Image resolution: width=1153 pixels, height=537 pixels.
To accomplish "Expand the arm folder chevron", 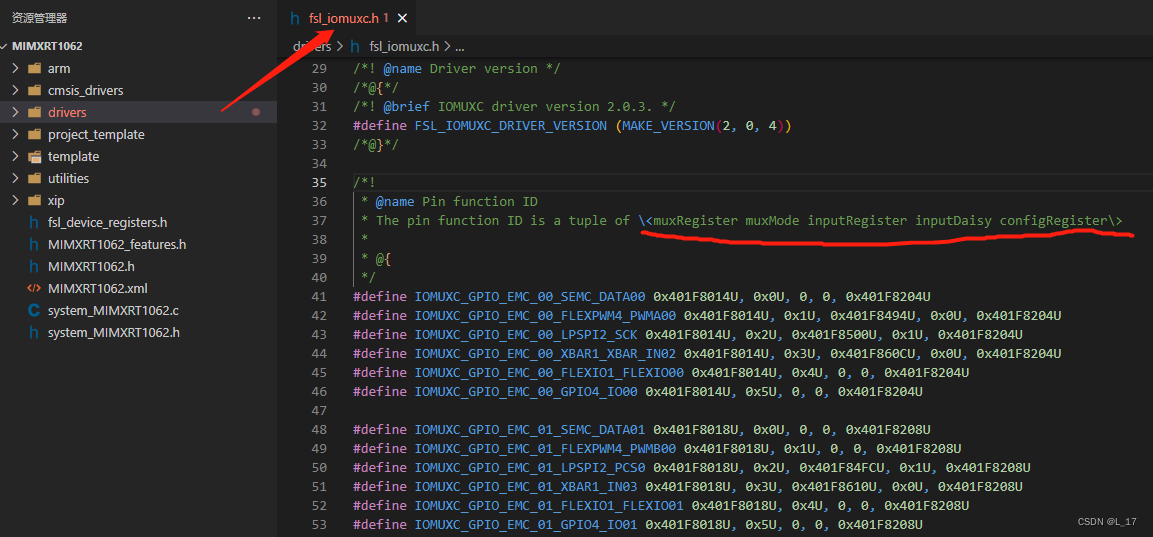I will (x=15, y=68).
